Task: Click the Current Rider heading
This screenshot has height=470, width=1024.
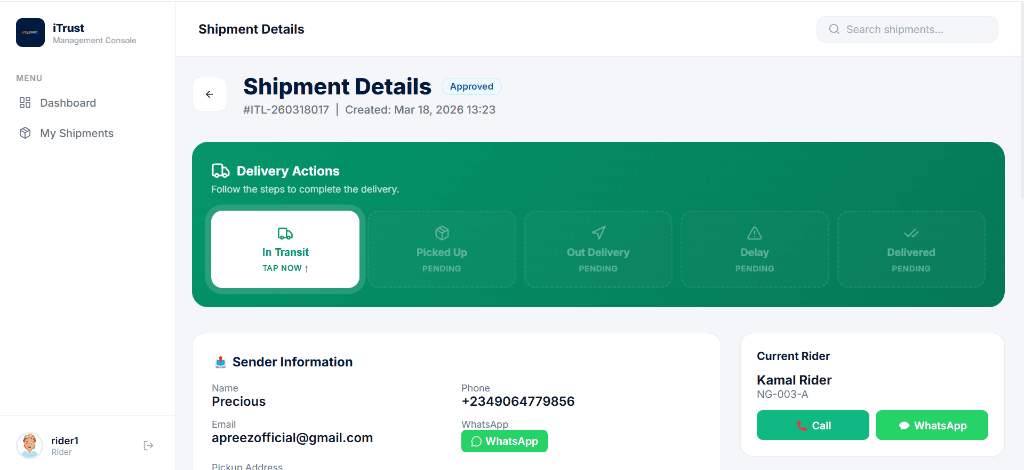Action: pyautogui.click(x=793, y=356)
